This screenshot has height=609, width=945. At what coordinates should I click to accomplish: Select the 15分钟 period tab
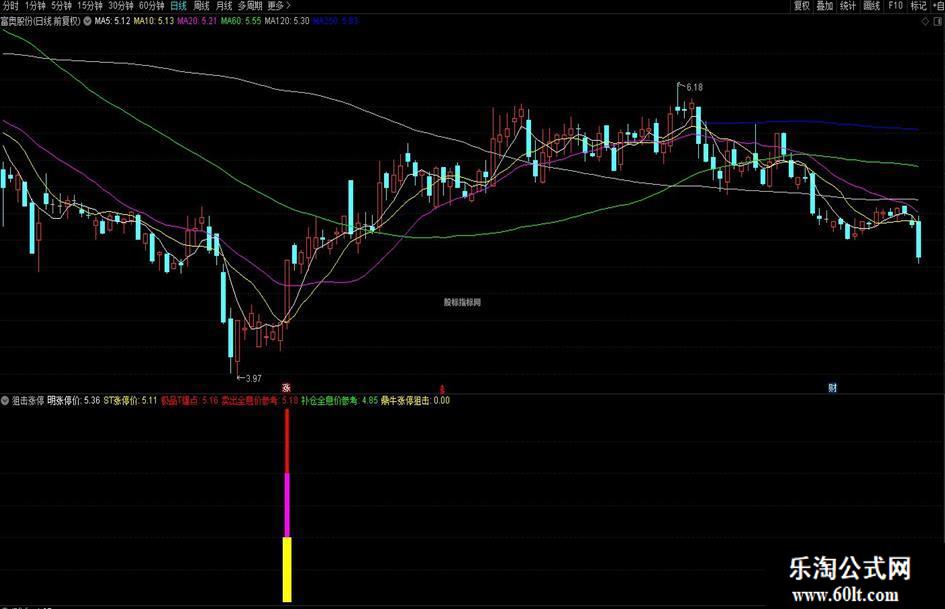90,5
